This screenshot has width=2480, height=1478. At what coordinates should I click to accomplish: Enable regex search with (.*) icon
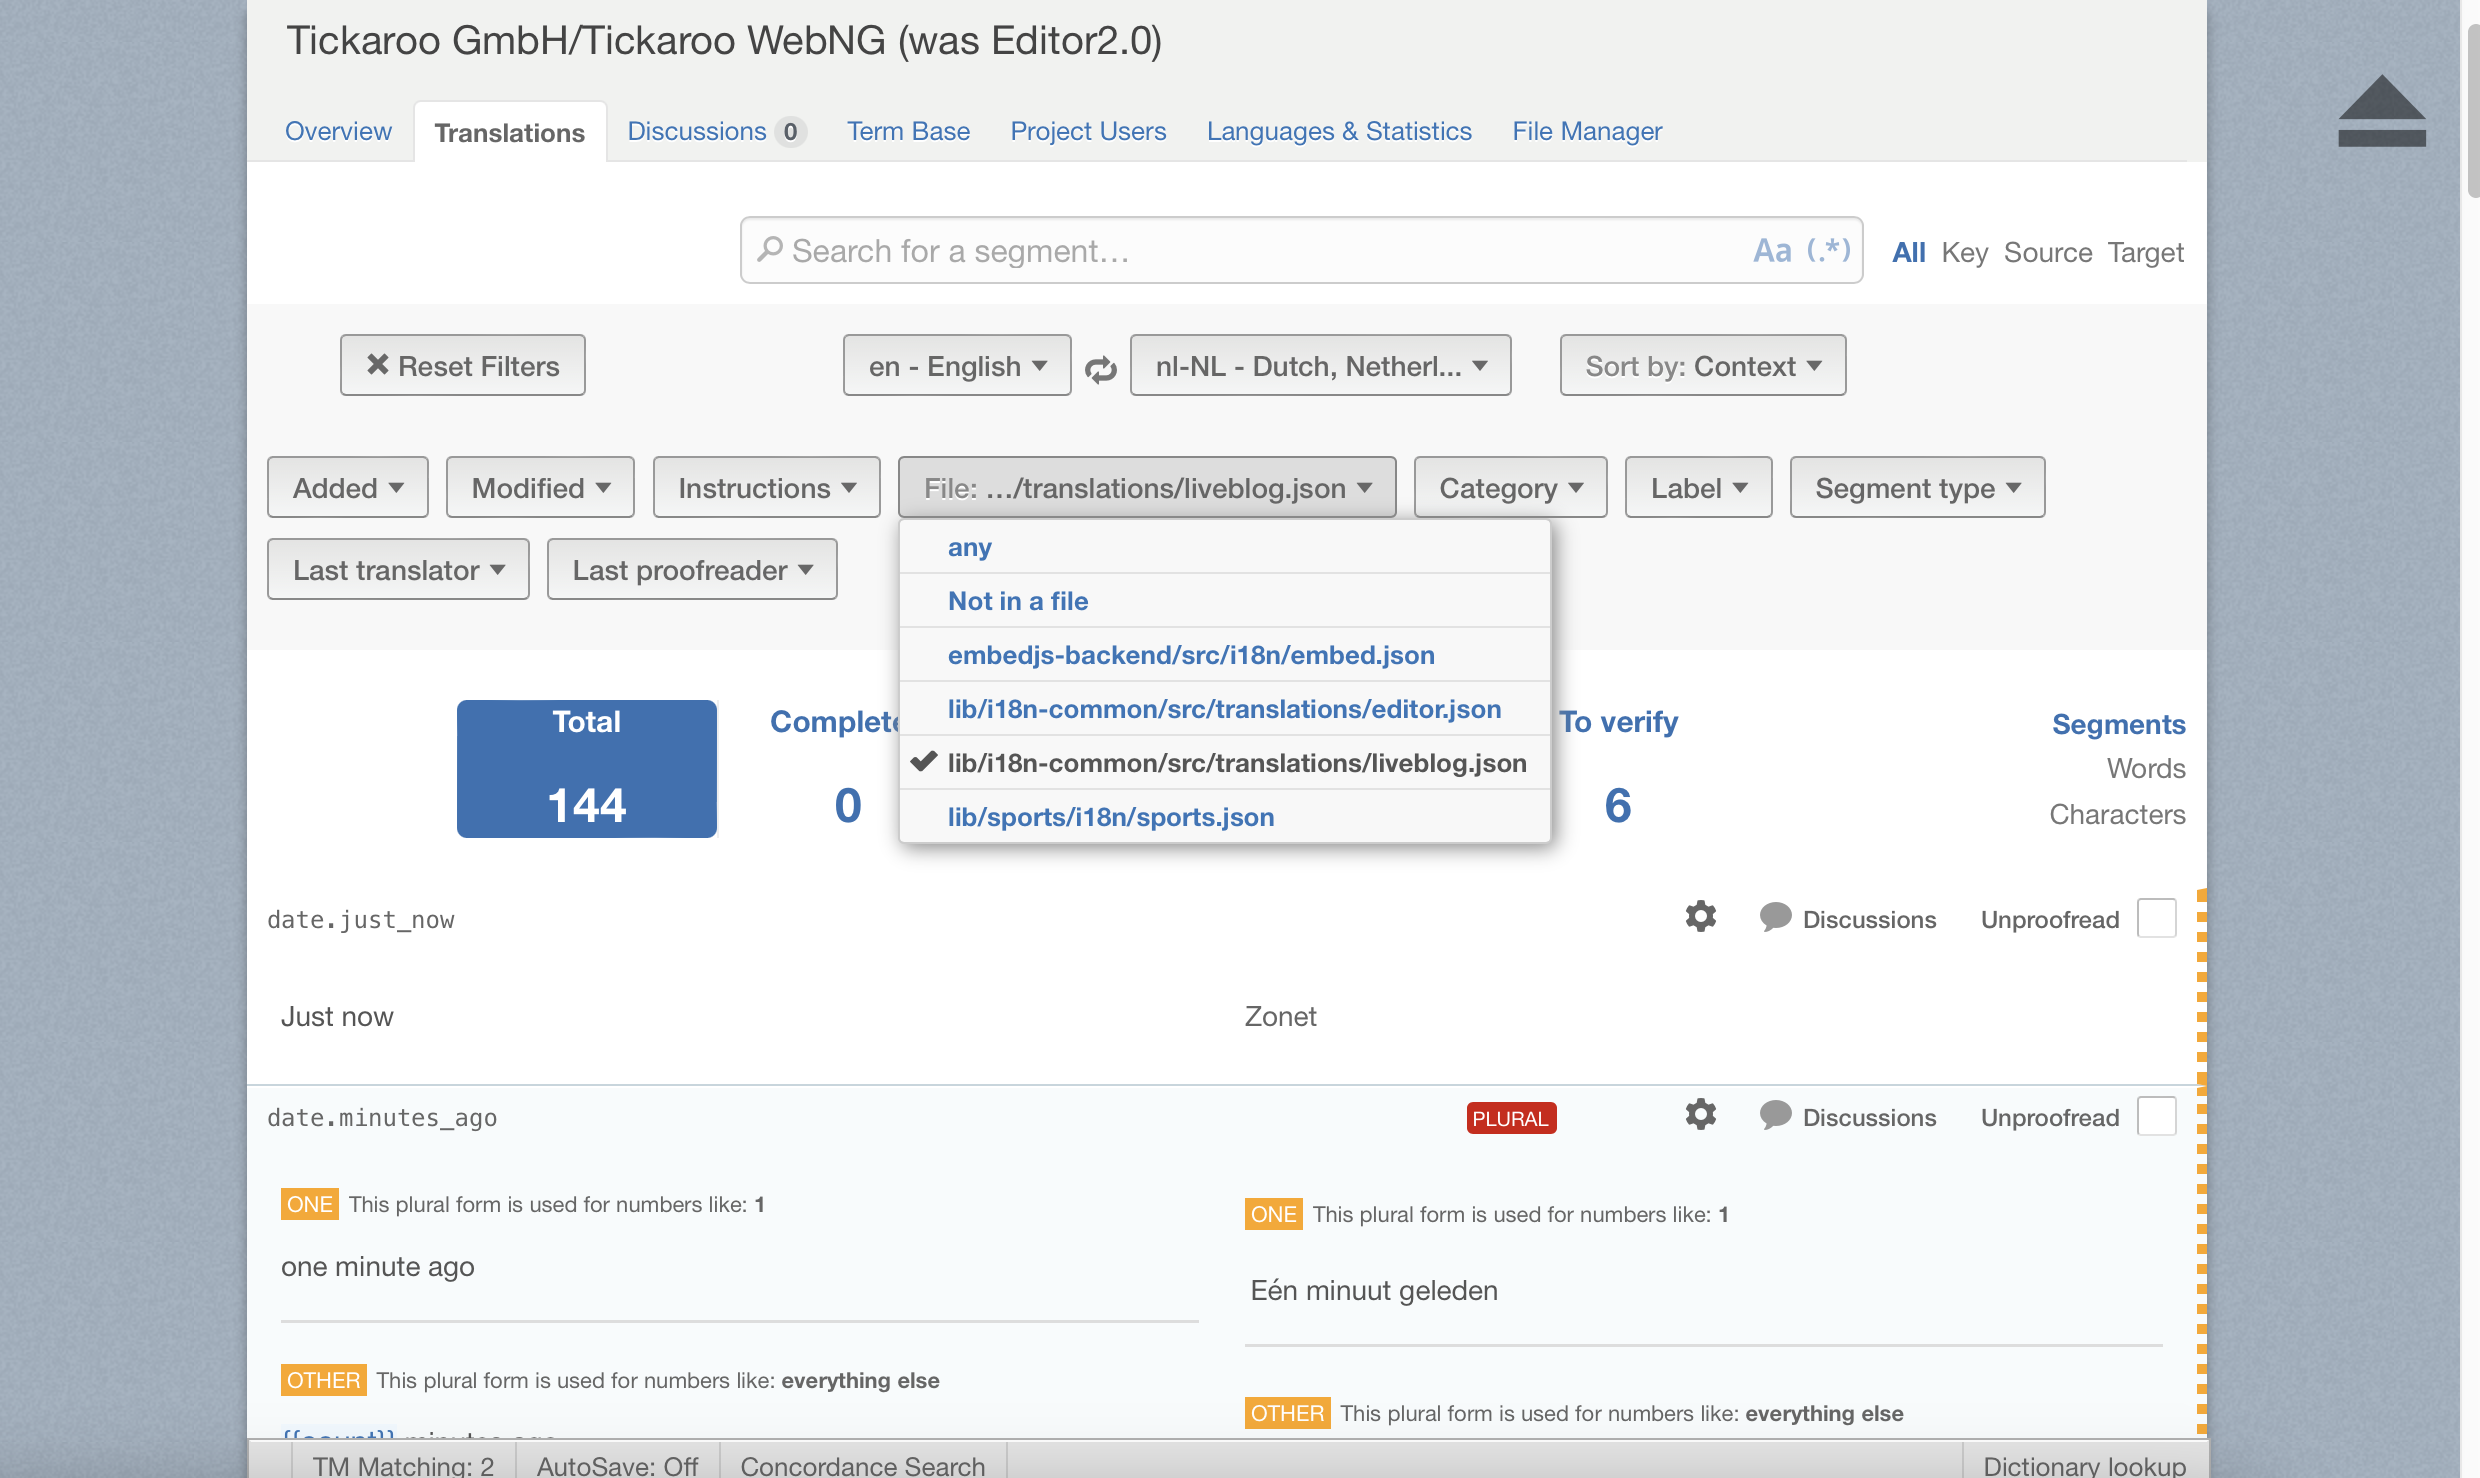point(1828,250)
